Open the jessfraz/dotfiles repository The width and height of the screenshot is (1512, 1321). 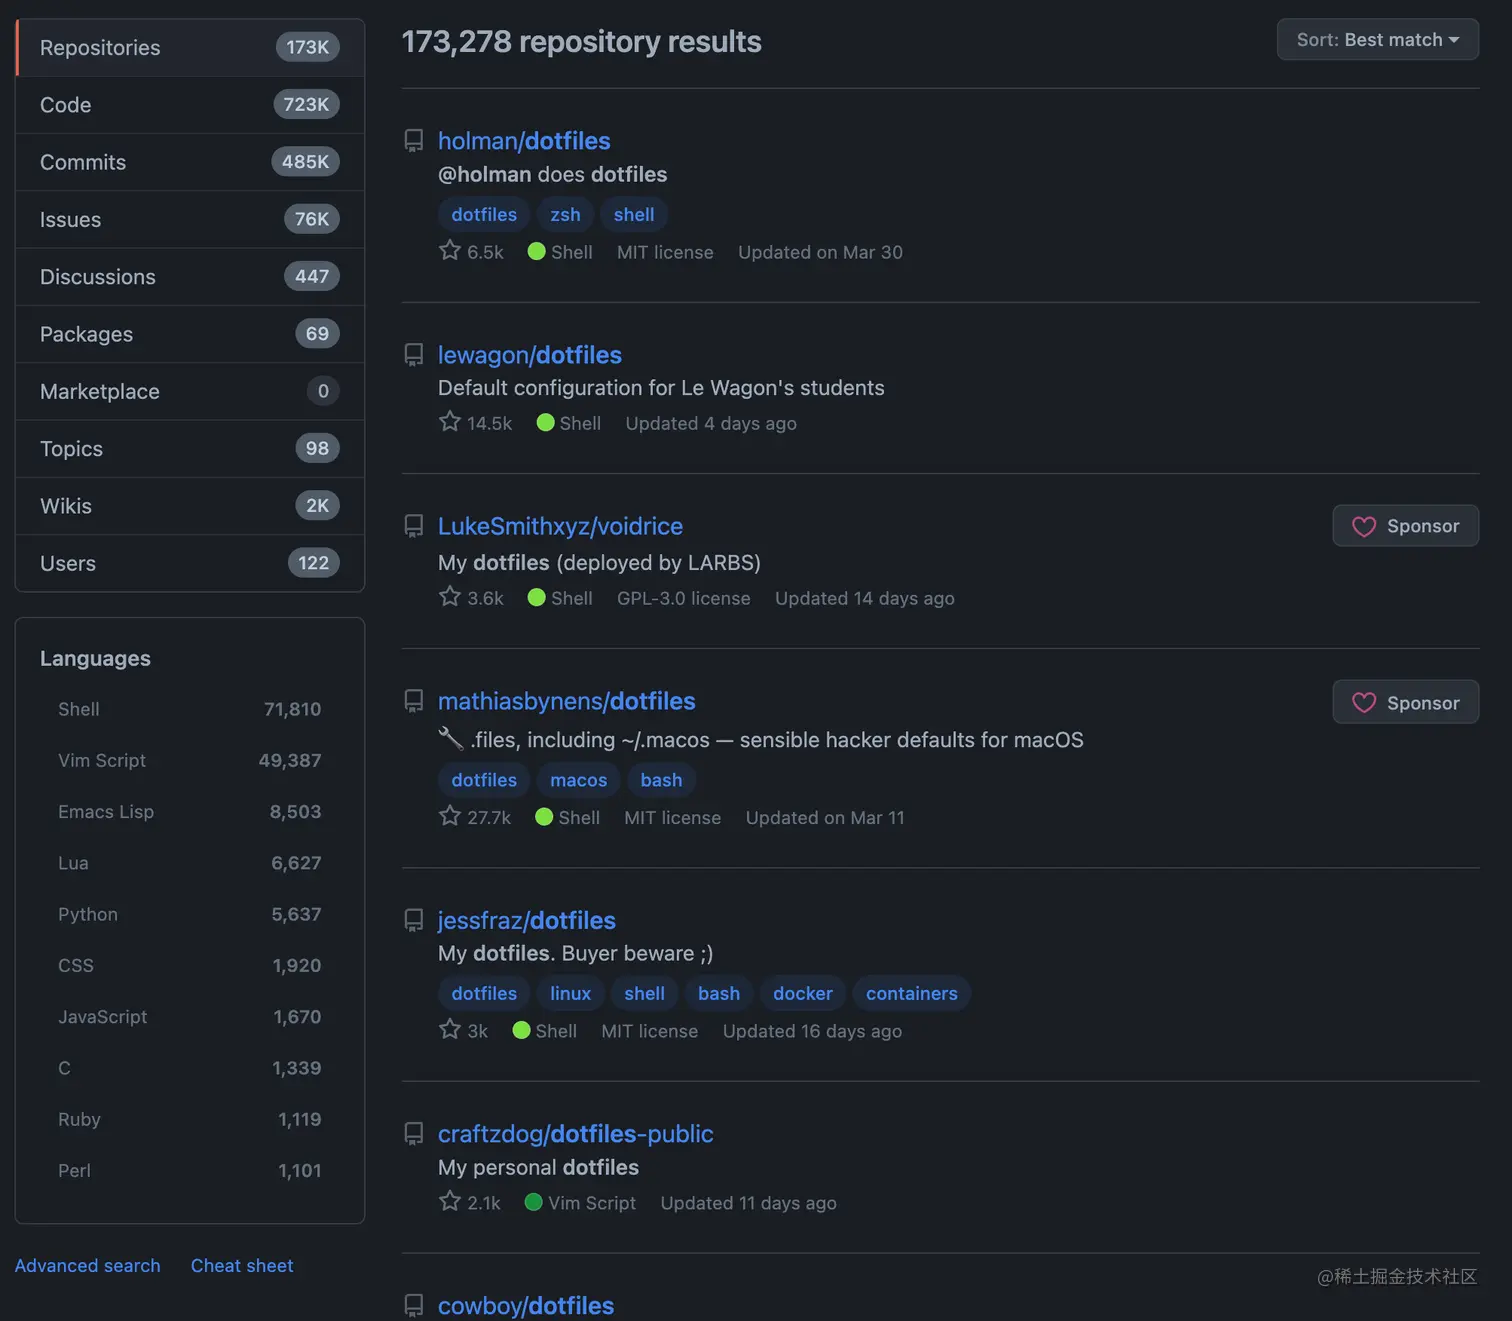pos(527,920)
